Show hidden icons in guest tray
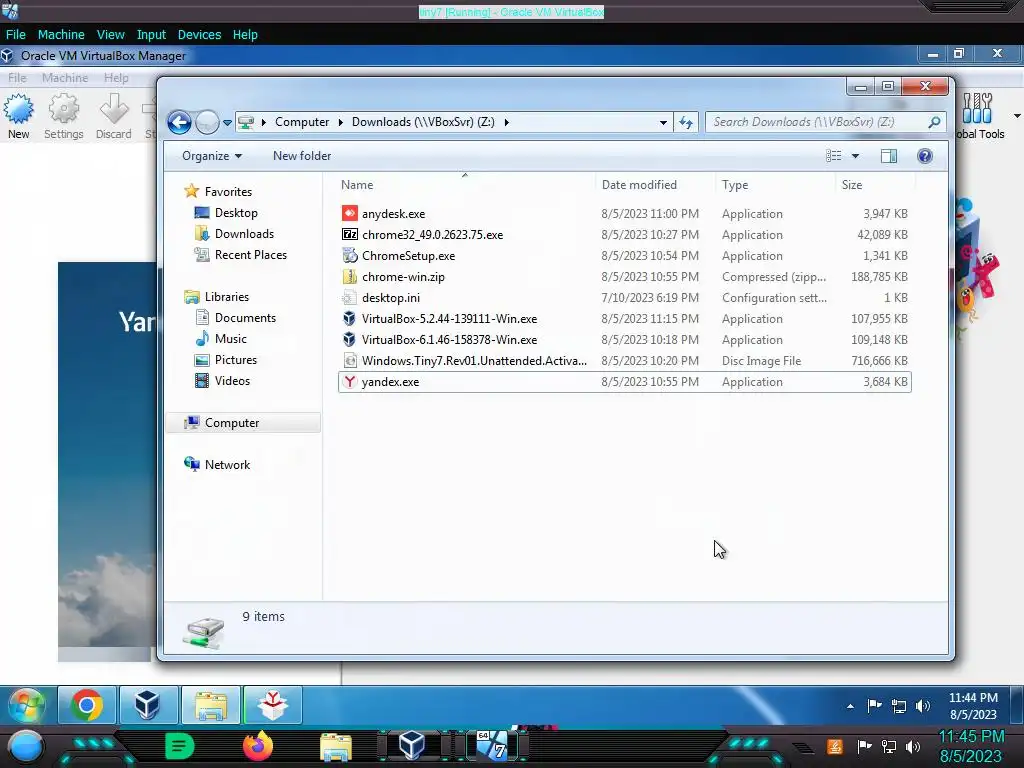 click(850, 706)
